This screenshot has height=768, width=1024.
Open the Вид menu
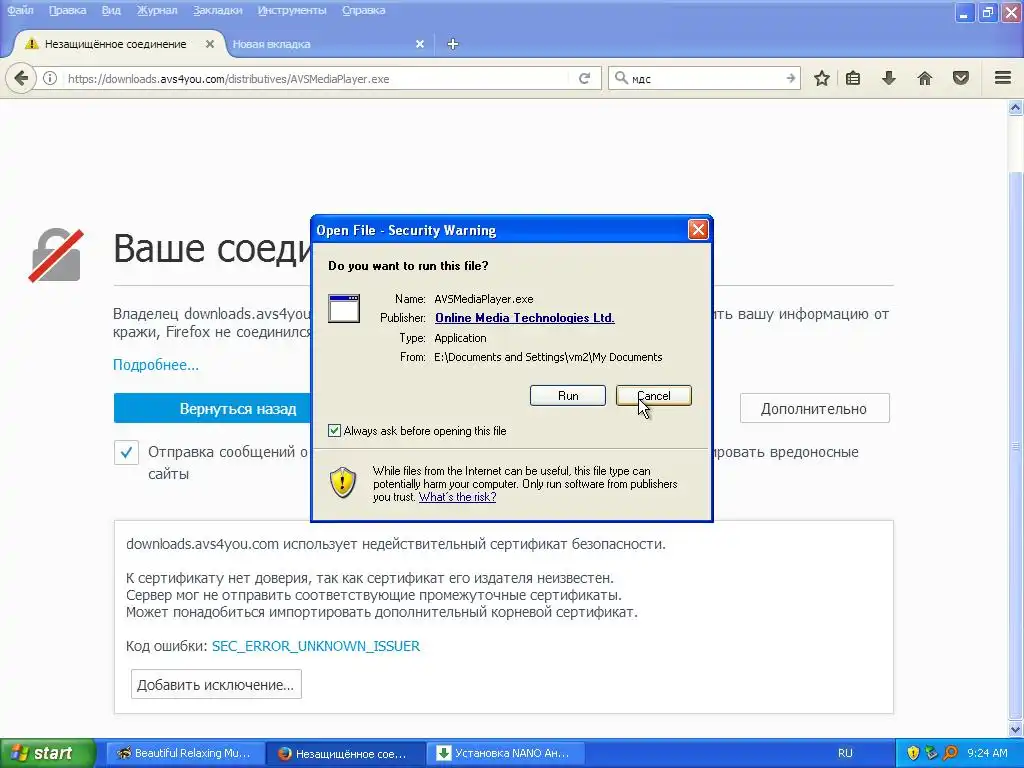tap(111, 10)
